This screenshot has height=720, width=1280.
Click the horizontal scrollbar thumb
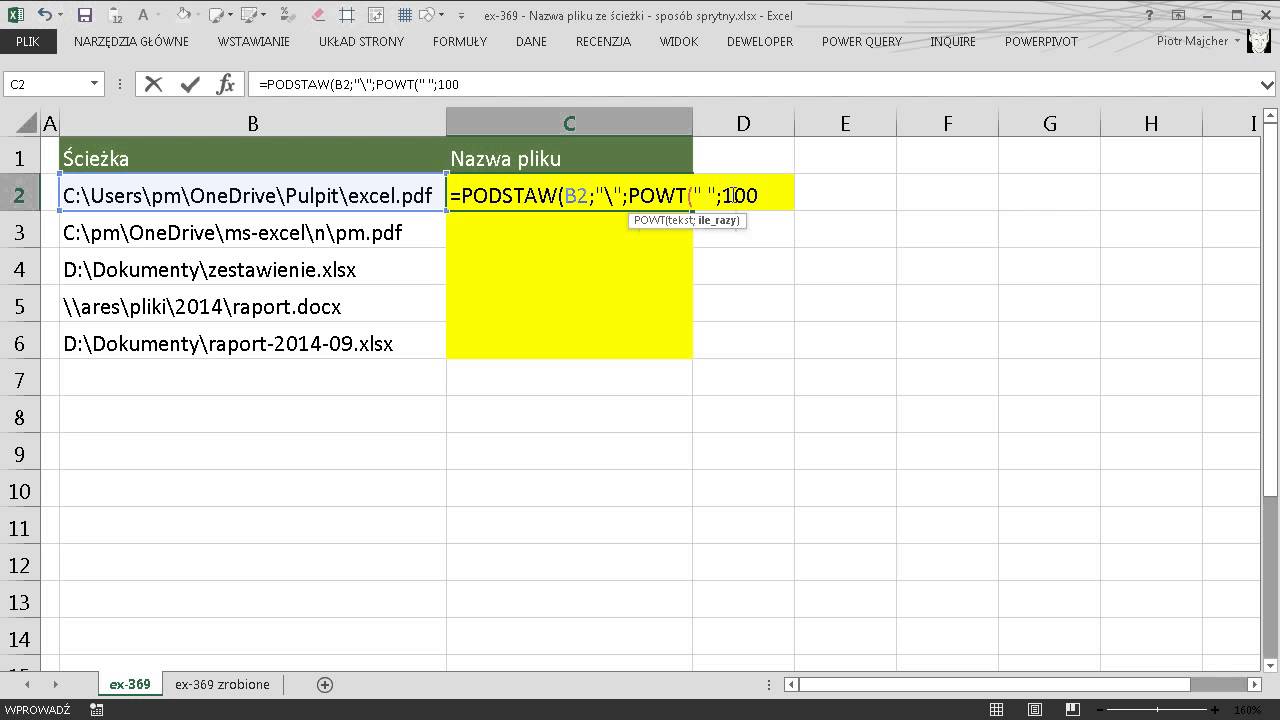click(x=994, y=685)
